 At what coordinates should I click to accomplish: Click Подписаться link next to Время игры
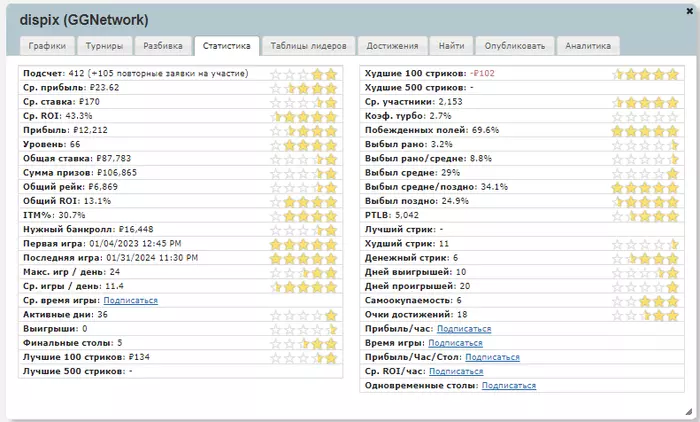455,343
